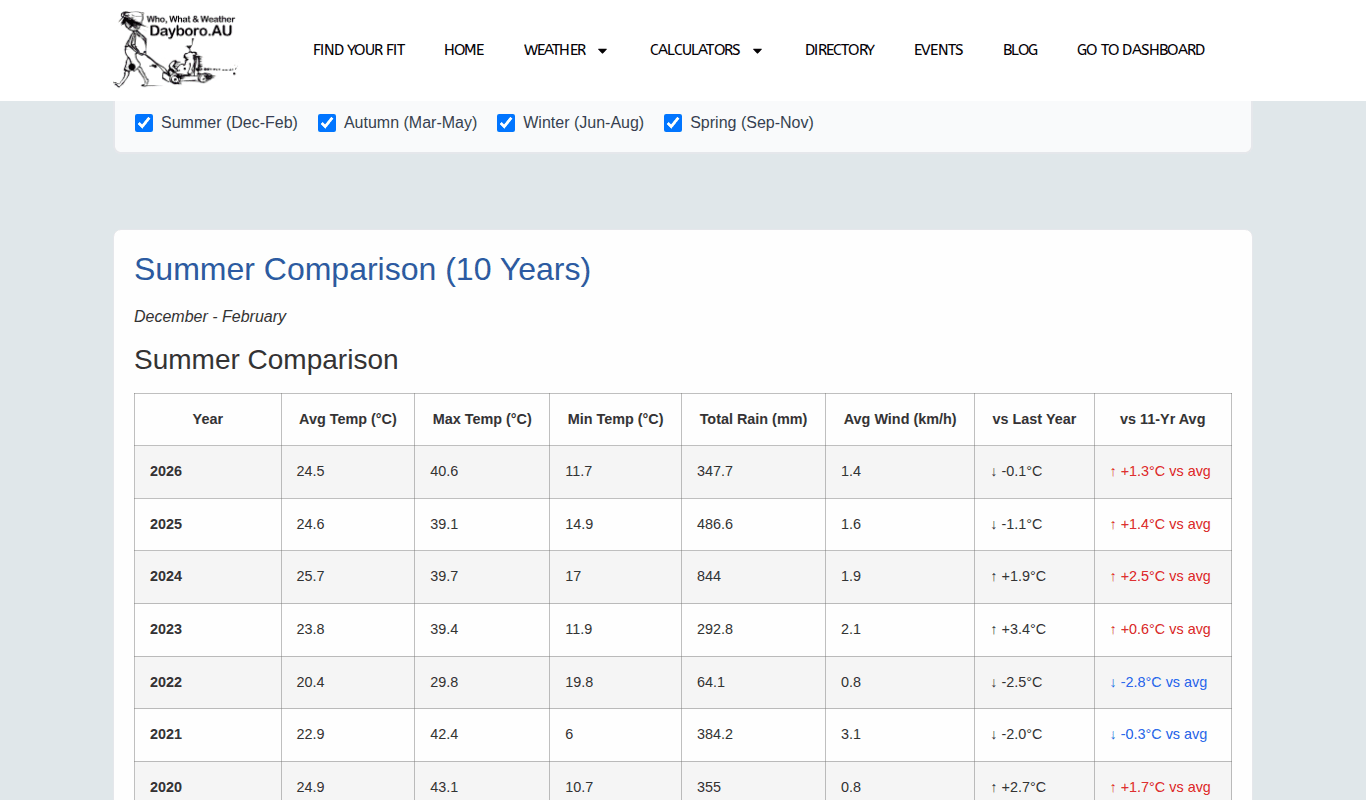Toggle the Winter (Jun-Aug) checkbox
This screenshot has height=800, width=1366.
click(x=506, y=123)
